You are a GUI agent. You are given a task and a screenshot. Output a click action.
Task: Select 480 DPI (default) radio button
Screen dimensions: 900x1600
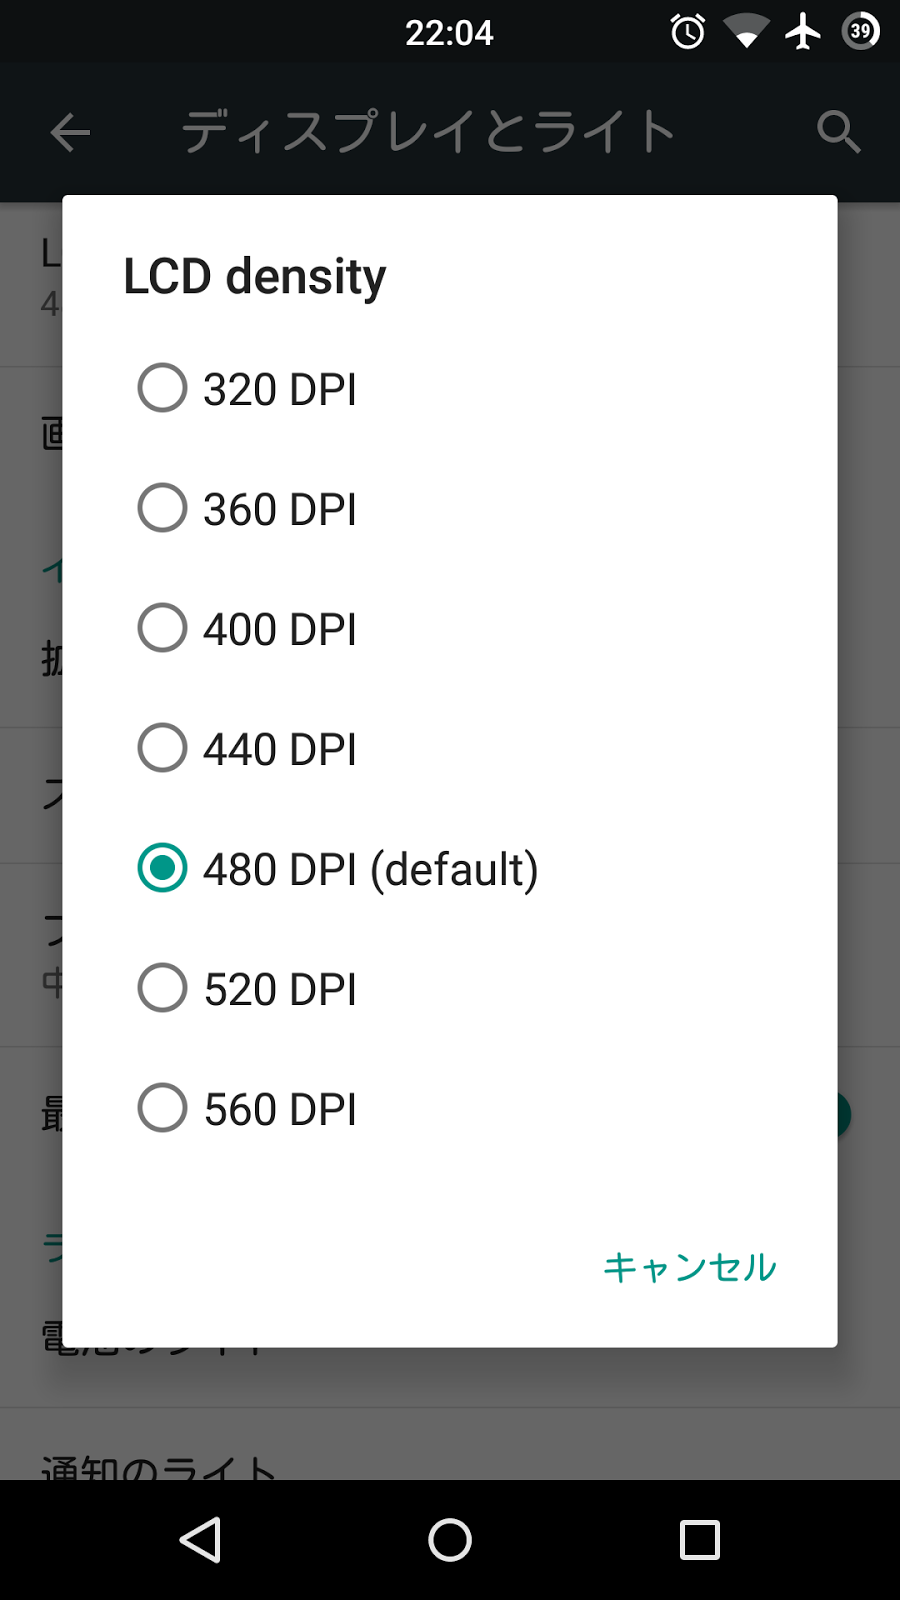tap(162, 868)
